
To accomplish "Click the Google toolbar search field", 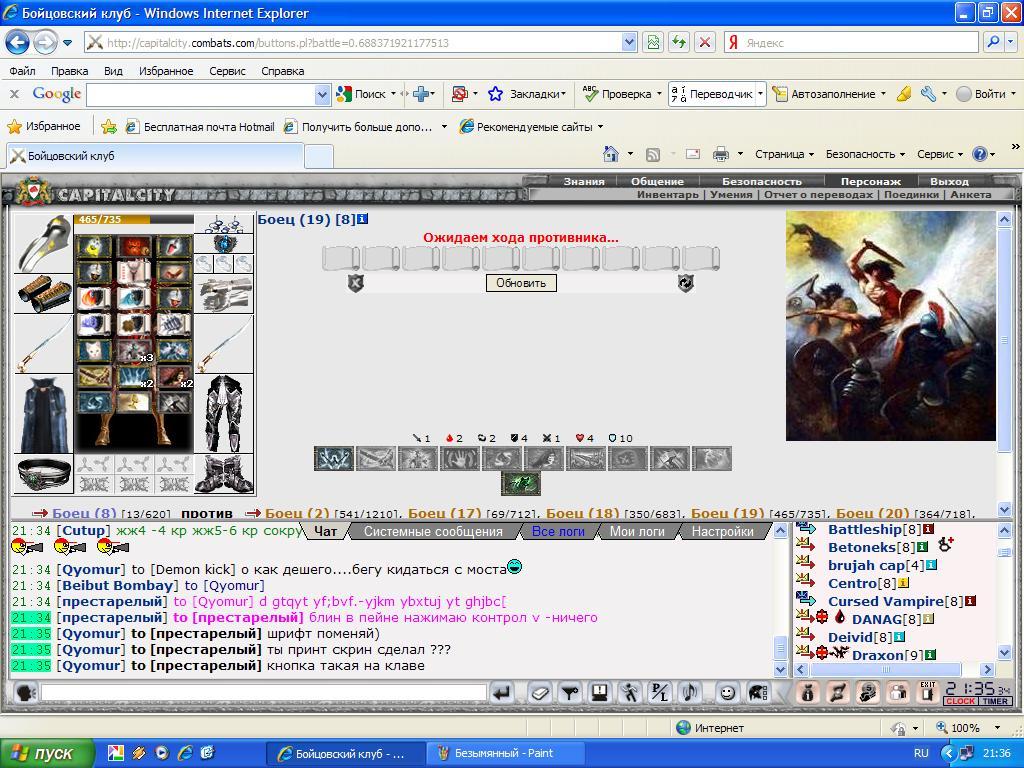I will pos(200,95).
